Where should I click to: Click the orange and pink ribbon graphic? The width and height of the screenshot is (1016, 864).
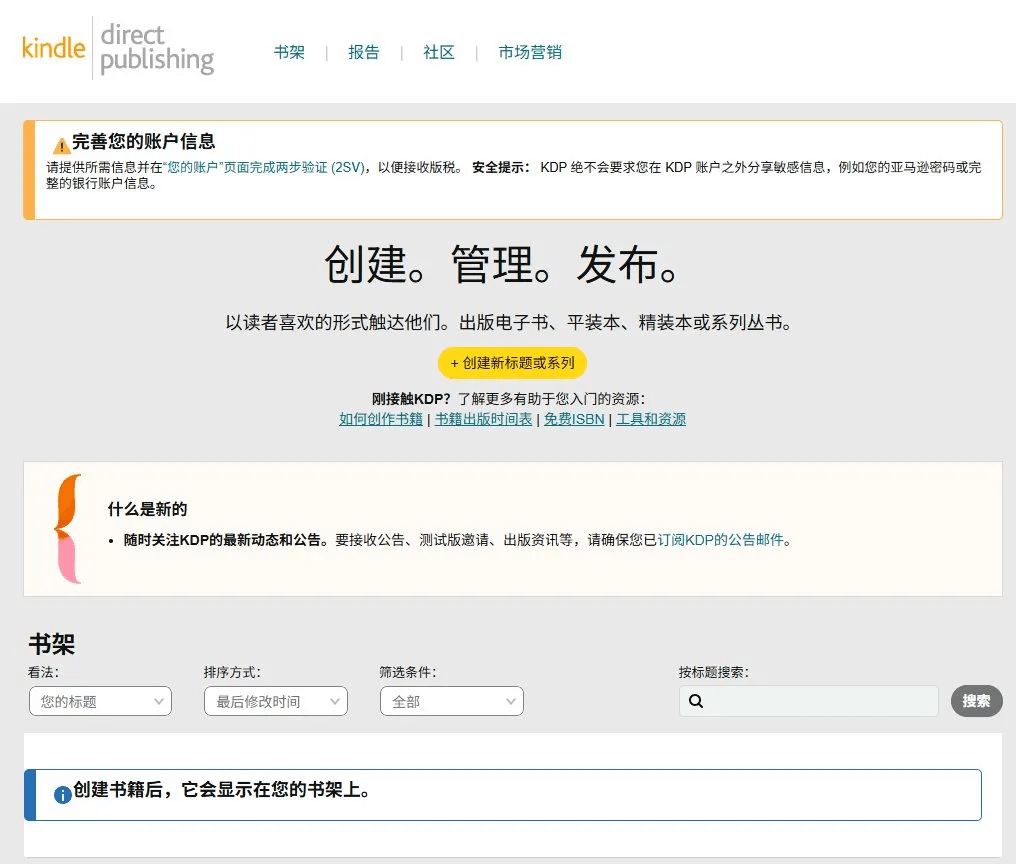click(x=69, y=528)
